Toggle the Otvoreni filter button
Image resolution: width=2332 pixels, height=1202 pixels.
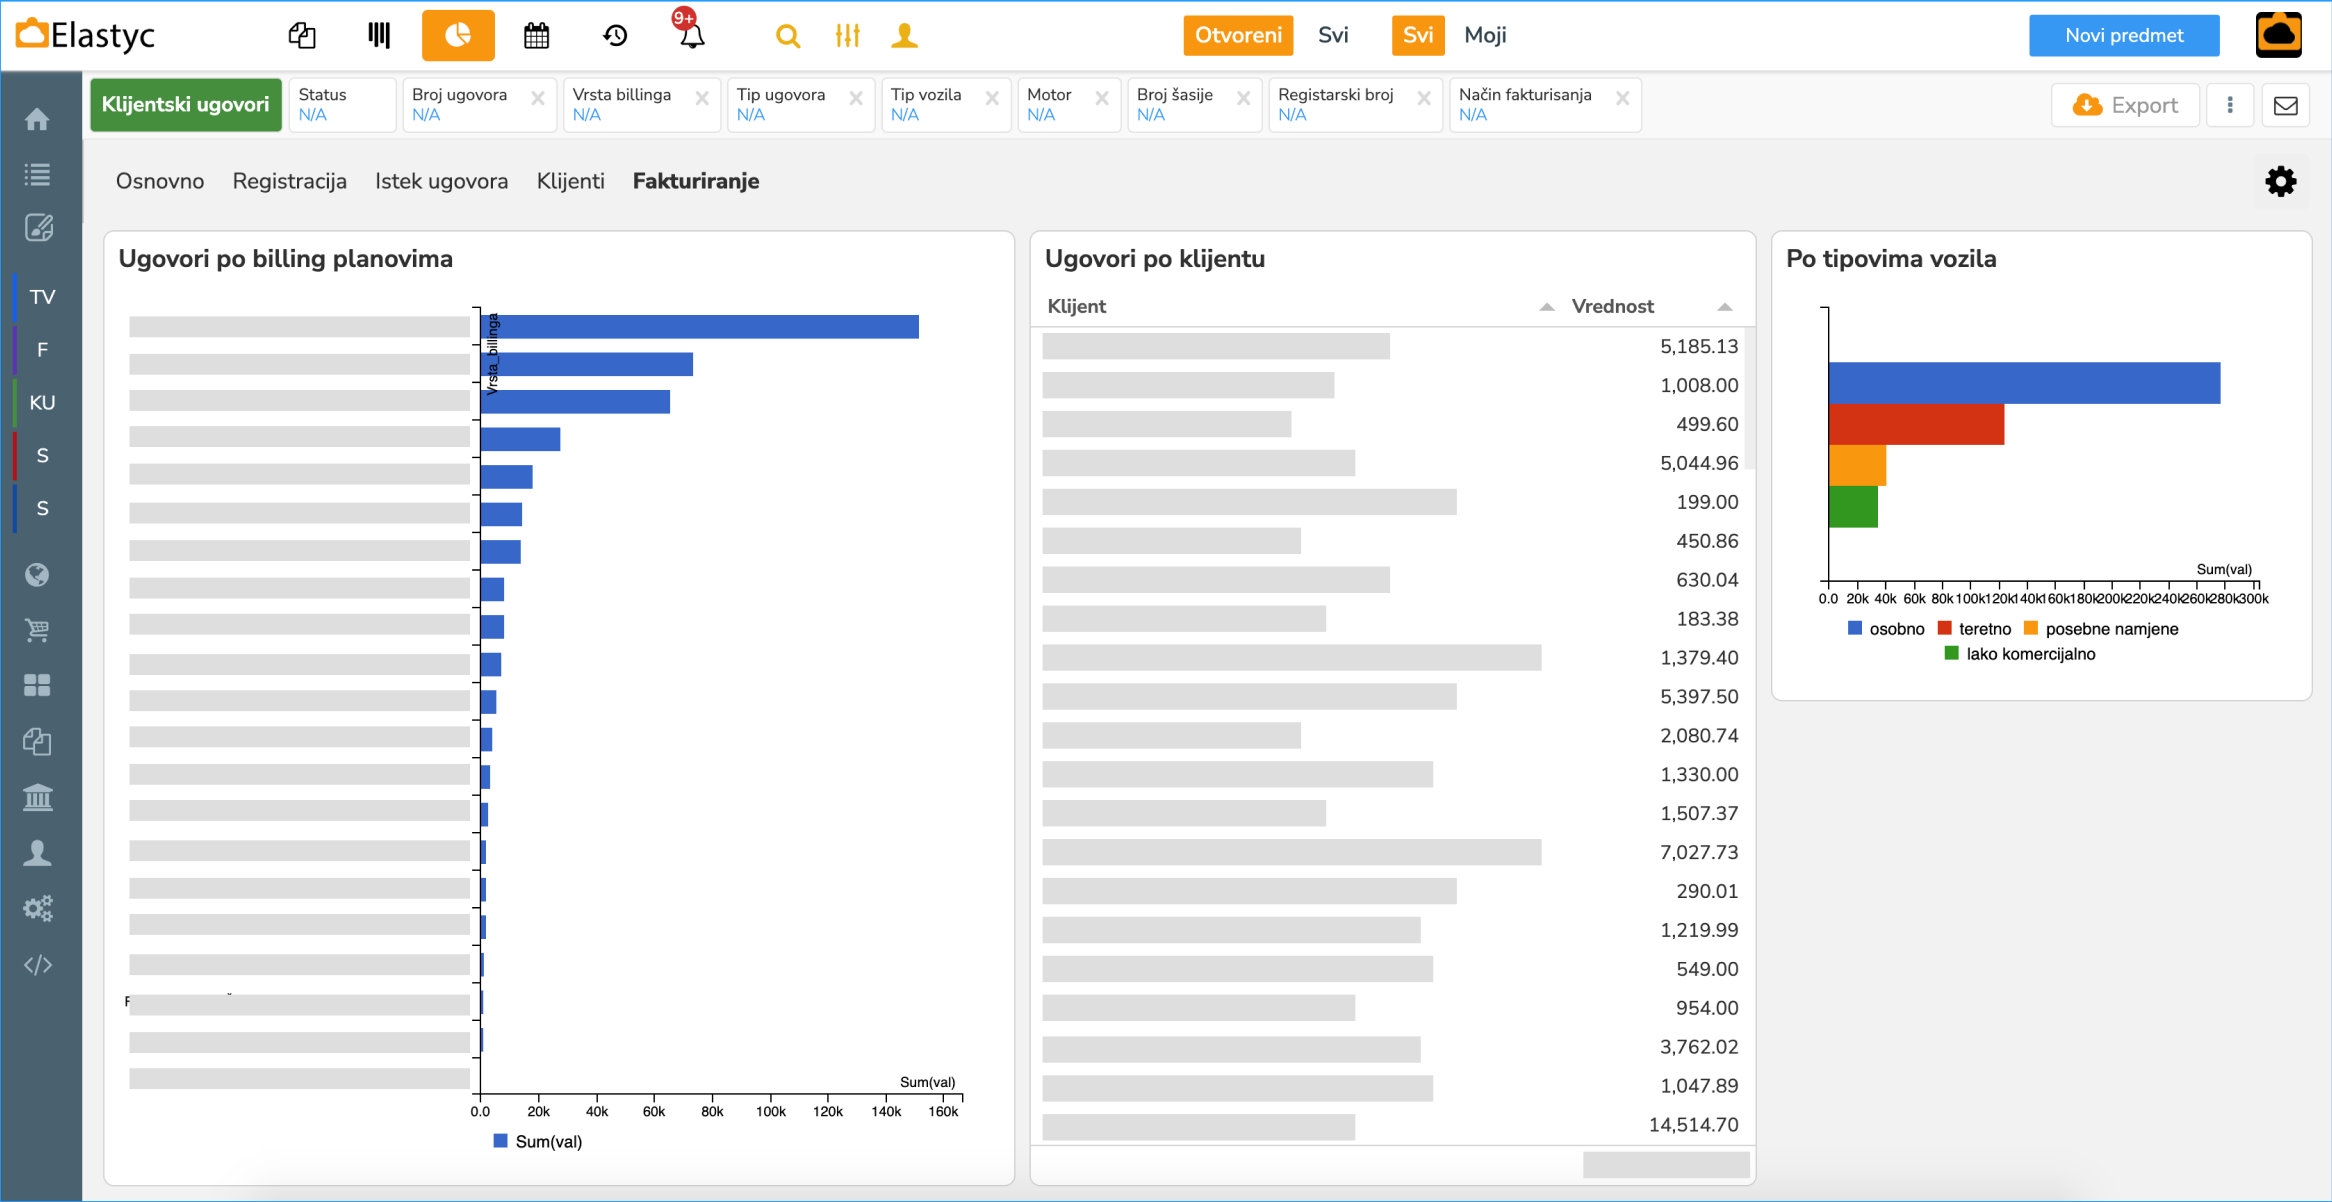coord(1237,35)
